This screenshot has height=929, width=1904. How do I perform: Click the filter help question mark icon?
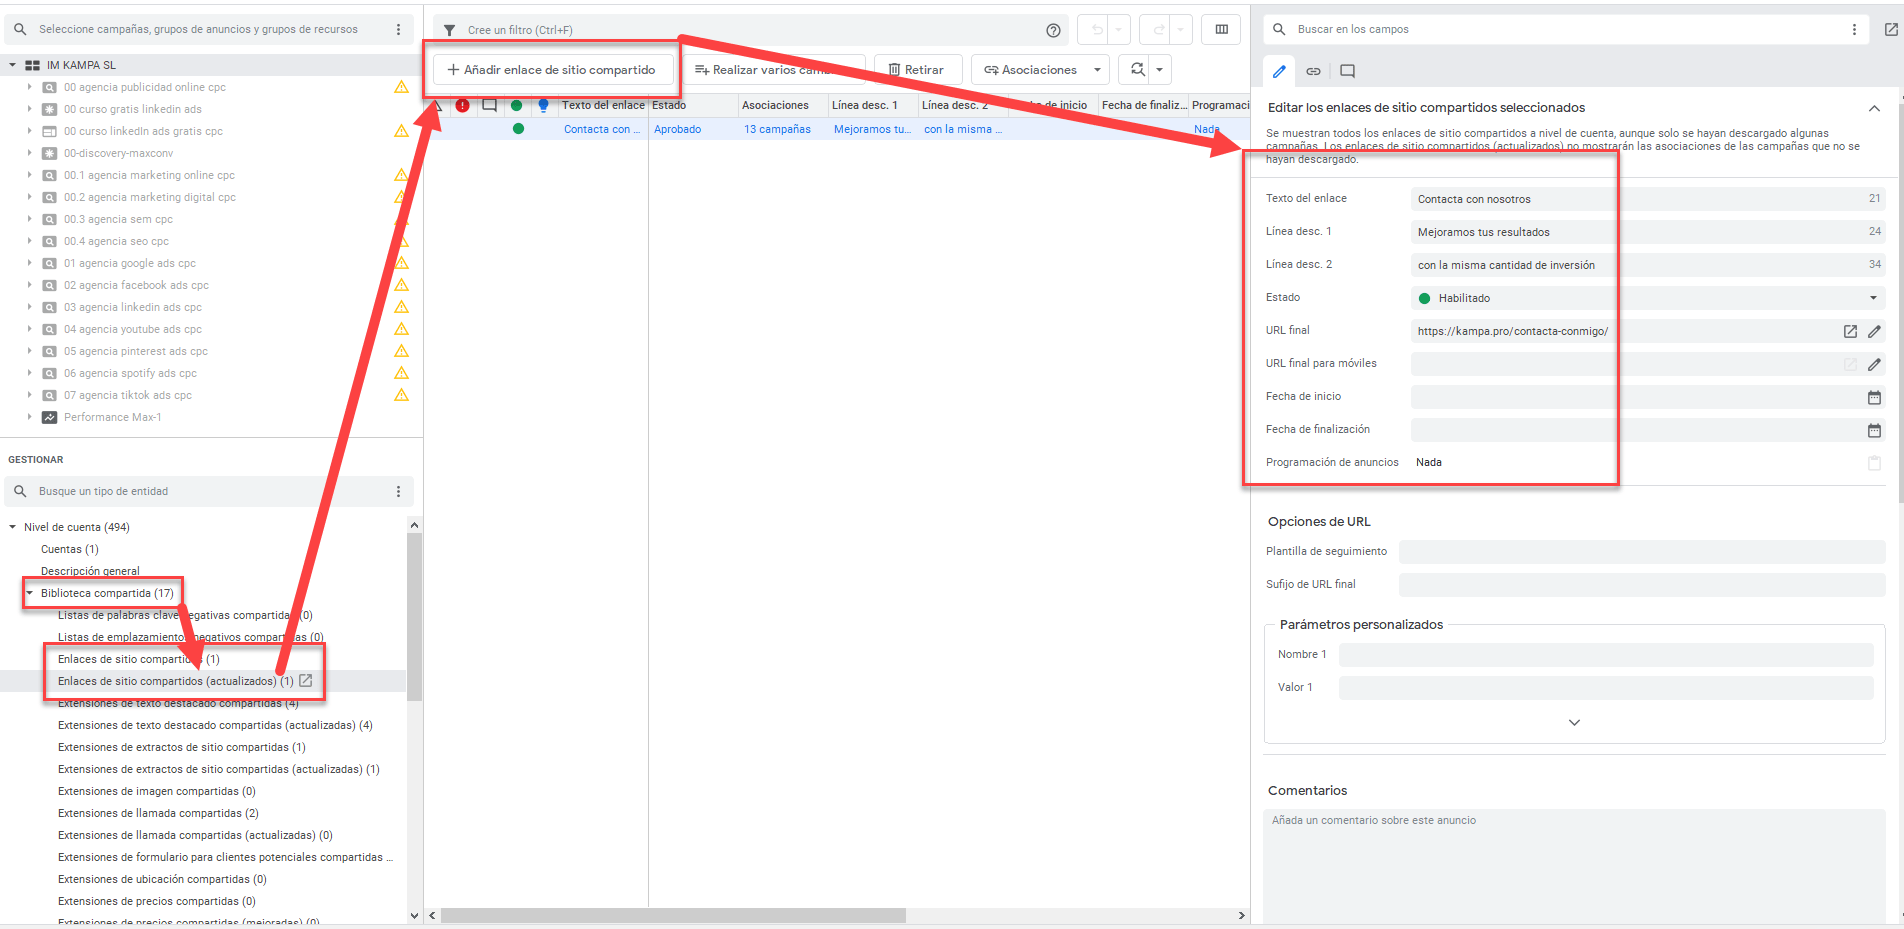coord(1053,30)
